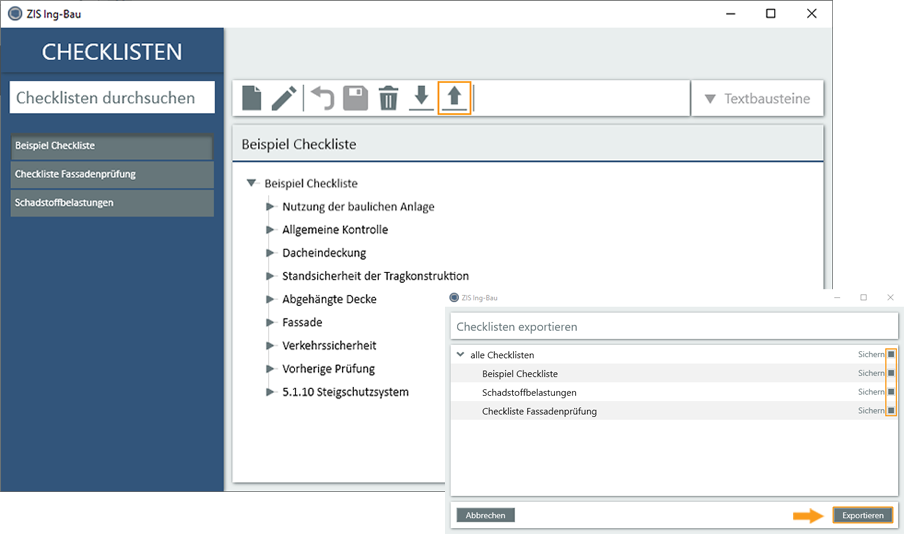The height and width of the screenshot is (534, 904).
Task: Click the undo arrow icon
Action: click(322, 98)
